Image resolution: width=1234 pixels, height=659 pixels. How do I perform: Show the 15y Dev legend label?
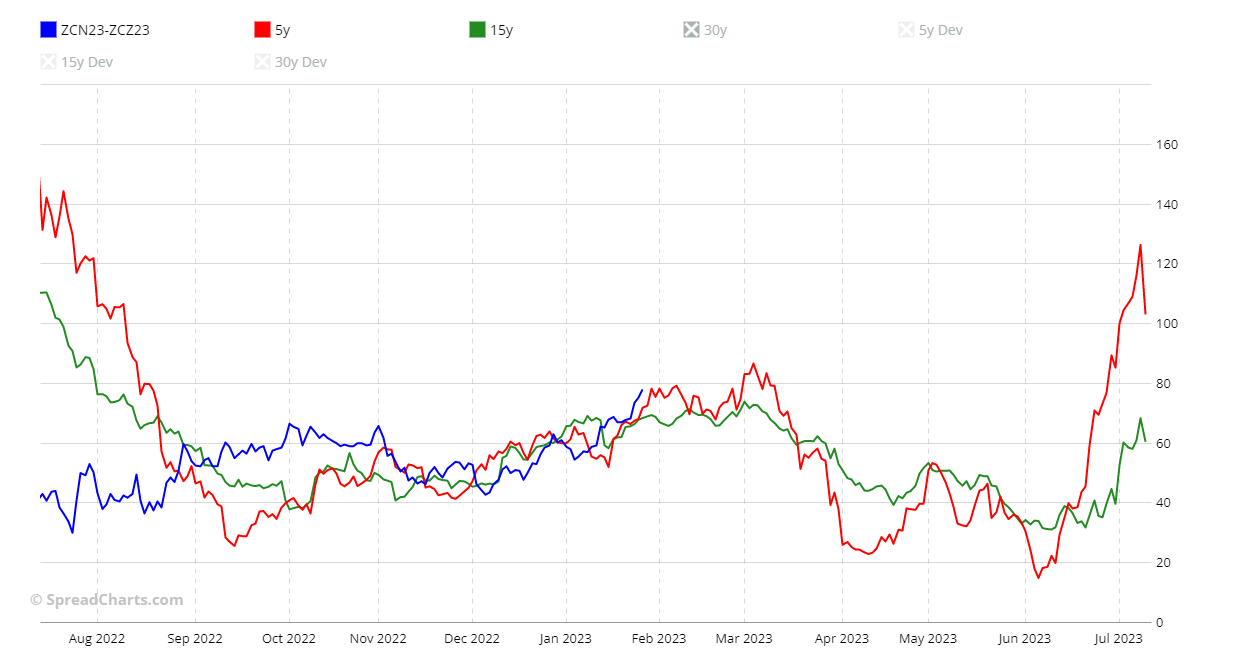pos(87,62)
